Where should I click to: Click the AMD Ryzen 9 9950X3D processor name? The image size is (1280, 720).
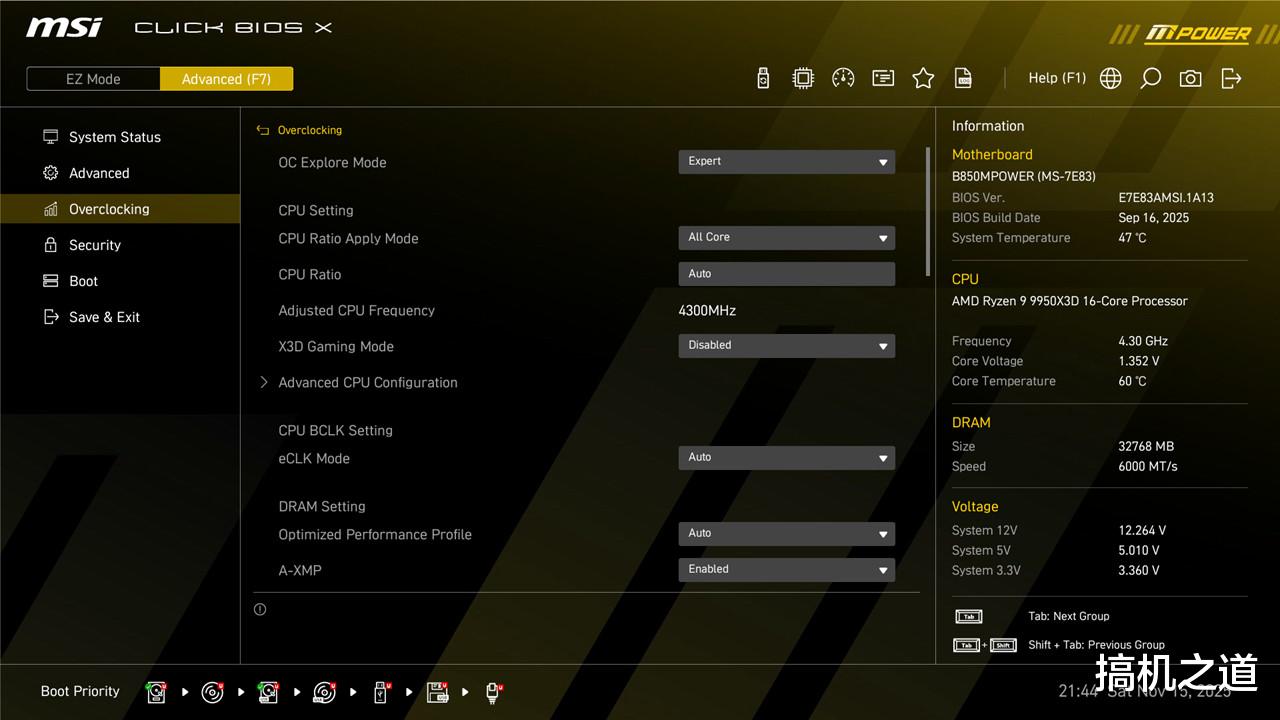(x=1070, y=301)
